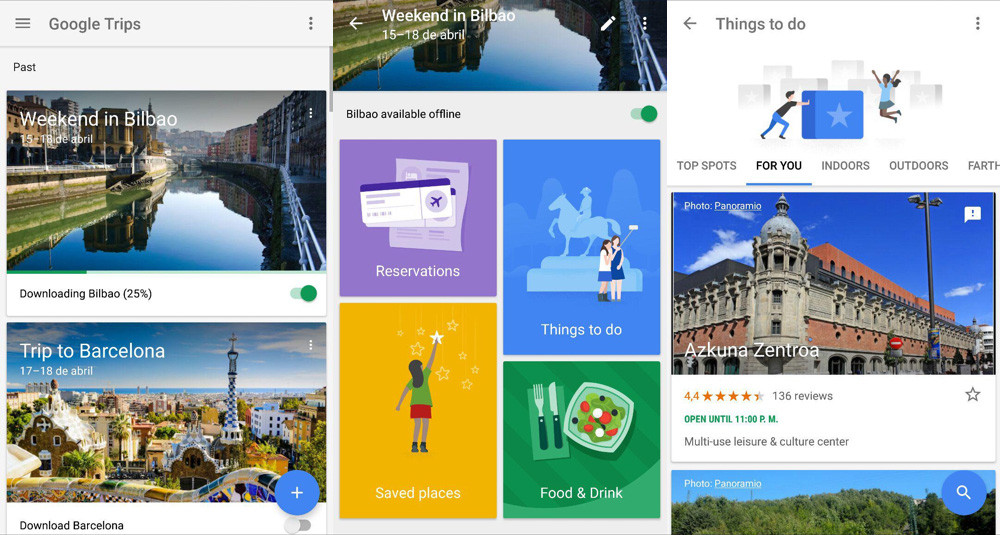Viewport: 1000px width, 535px height.
Task: Switch to the TOP SPOTS tab
Action: [707, 166]
